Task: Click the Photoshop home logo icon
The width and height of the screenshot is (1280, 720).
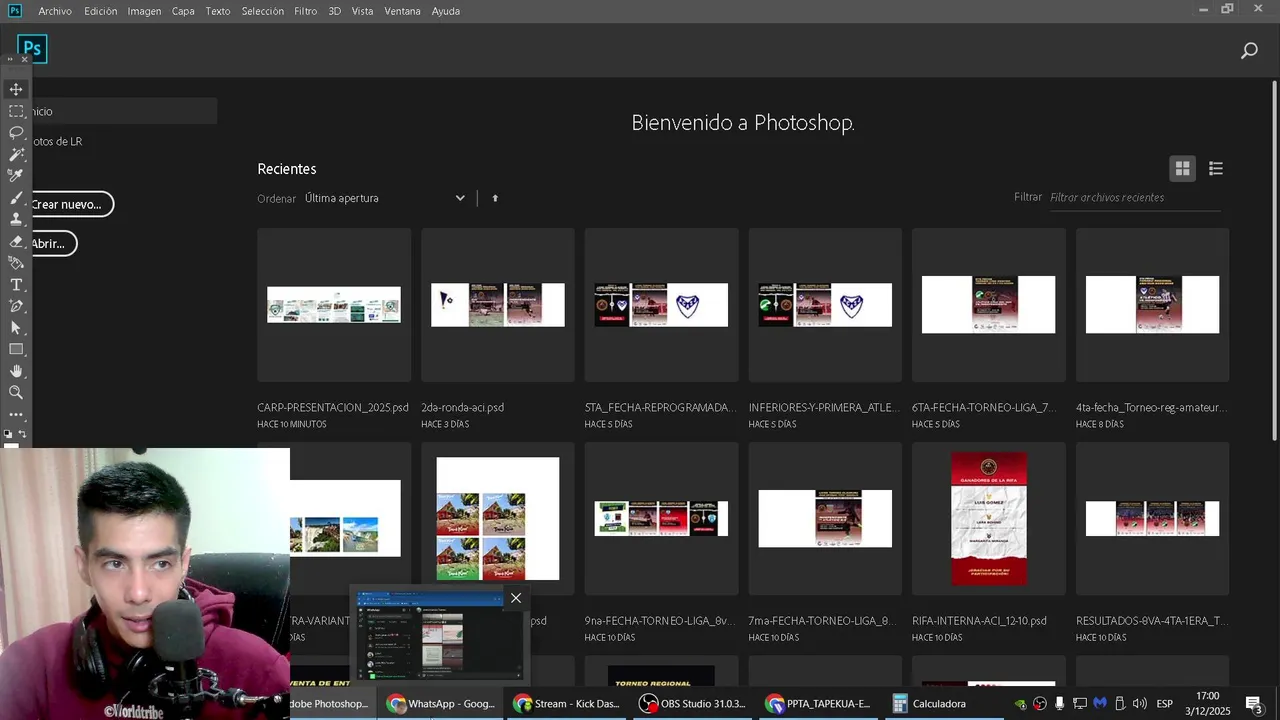Action: coord(32,48)
